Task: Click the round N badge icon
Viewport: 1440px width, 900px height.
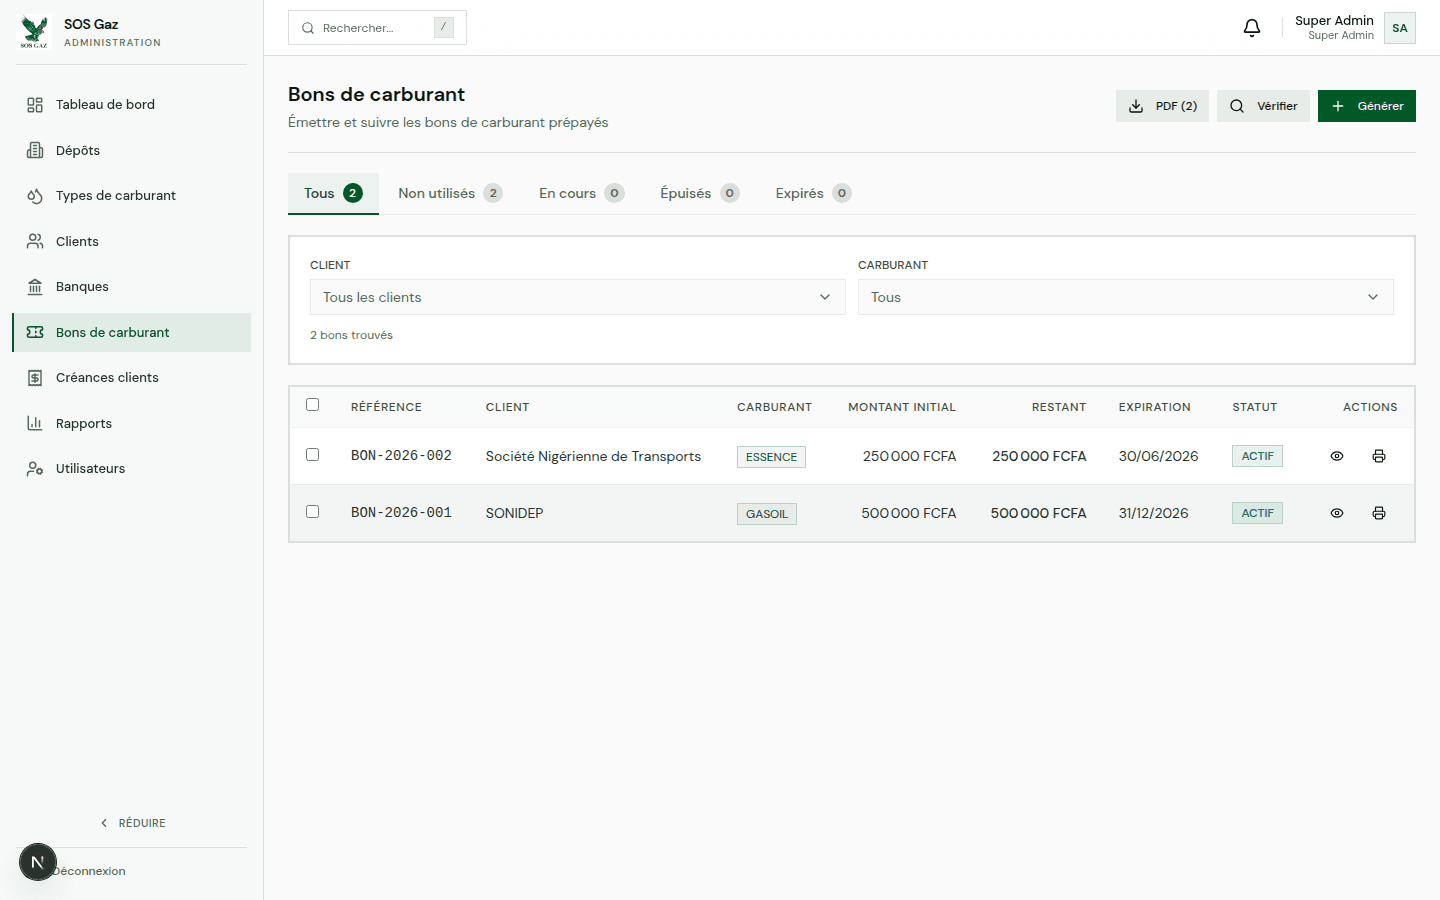Action: (x=38, y=862)
